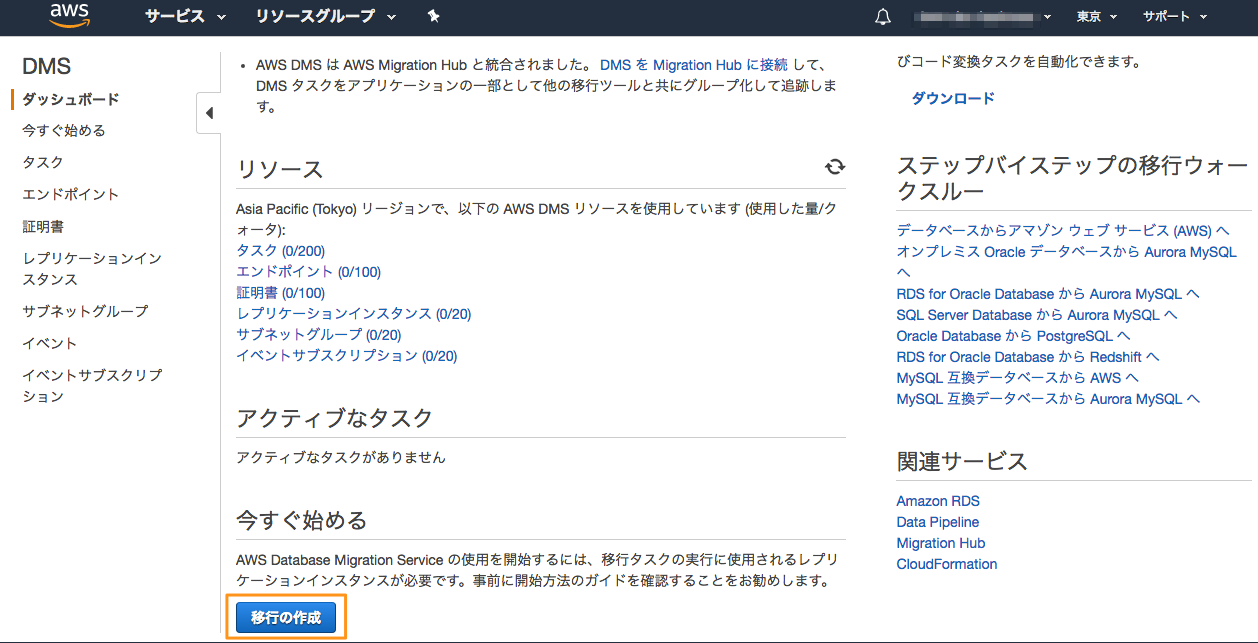Click the ダウンロード link
Viewport: 1258px width, 643px height.
pos(953,98)
